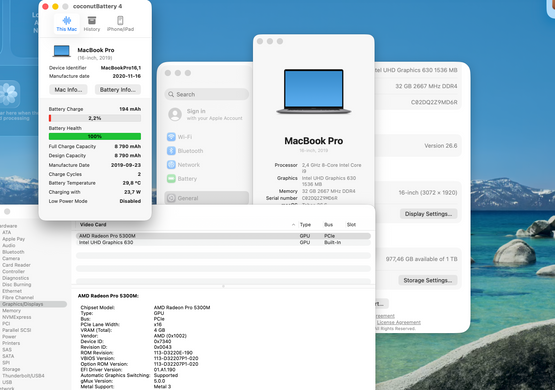Click the Low Power Mode Disabled row
This screenshot has width=555, height=390.
[x=95, y=201]
